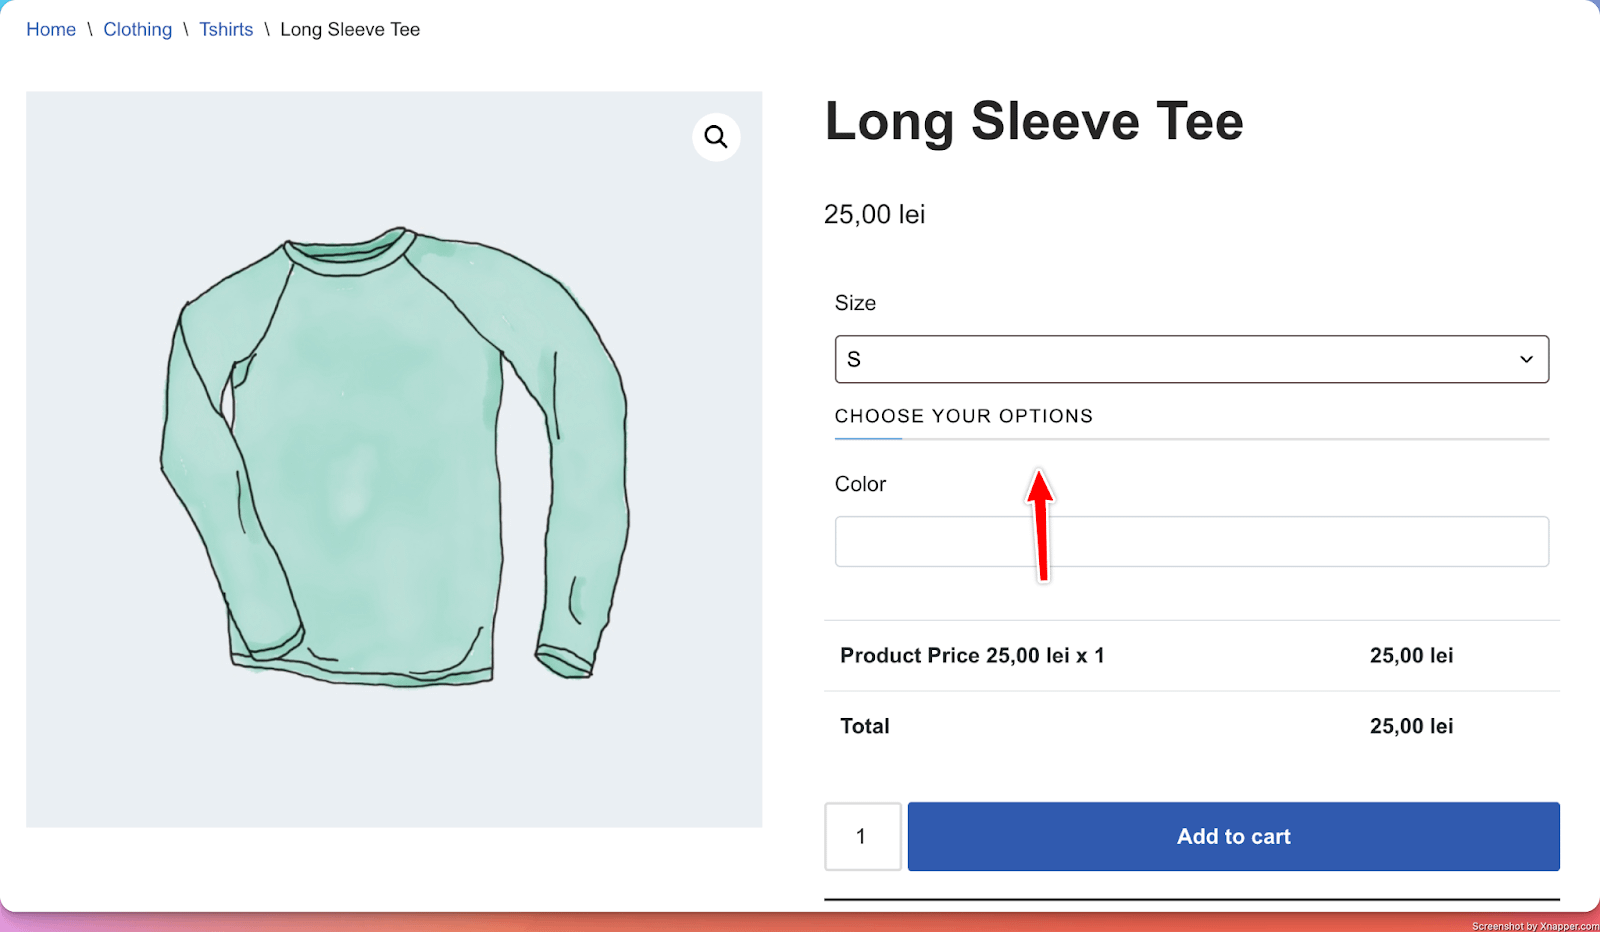The width and height of the screenshot is (1600, 932).
Task: Click into the Color text field
Action: [x=1190, y=541]
